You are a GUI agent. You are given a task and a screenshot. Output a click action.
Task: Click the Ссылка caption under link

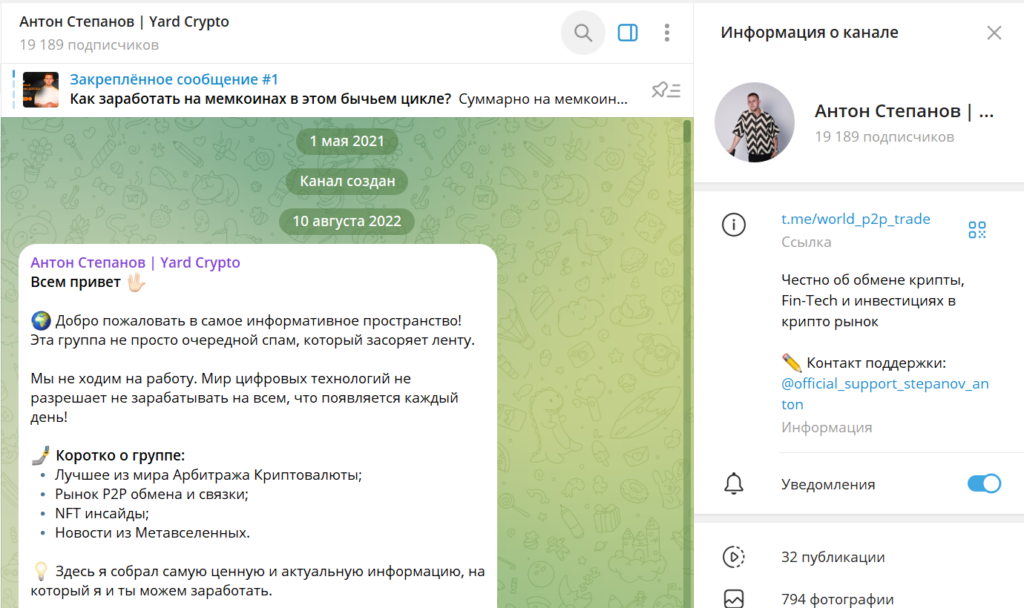pyautogui.click(x=806, y=242)
